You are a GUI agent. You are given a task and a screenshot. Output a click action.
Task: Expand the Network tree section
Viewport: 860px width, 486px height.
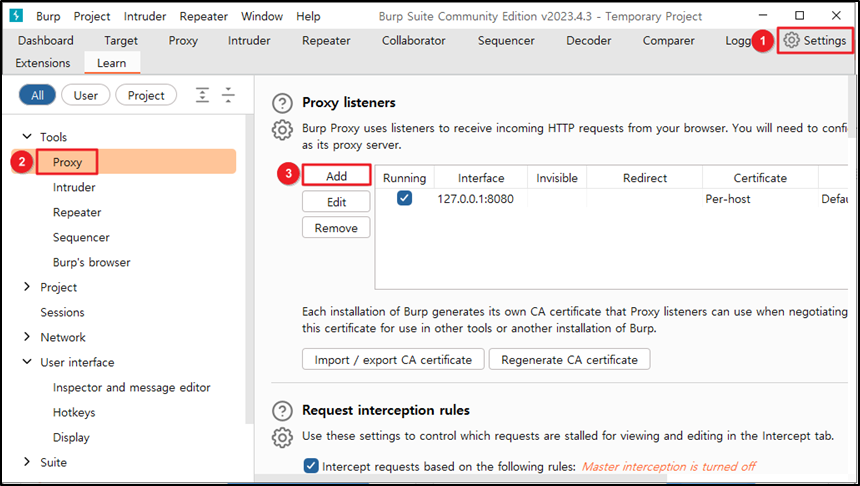26,336
